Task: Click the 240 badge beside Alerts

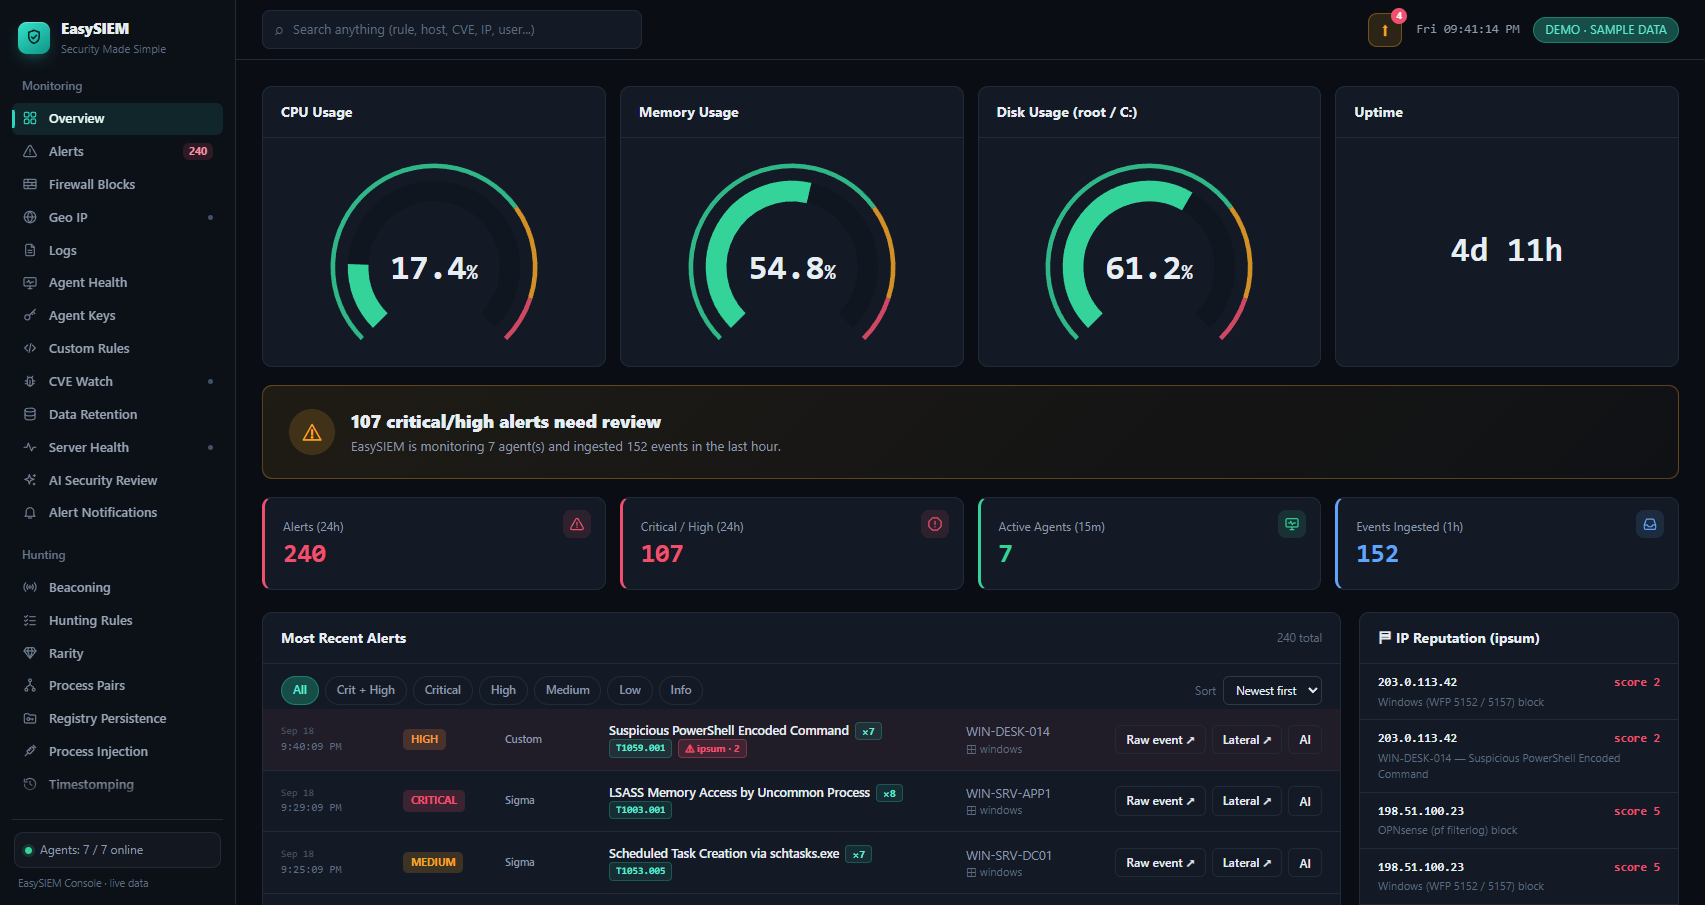Action: [198, 151]
